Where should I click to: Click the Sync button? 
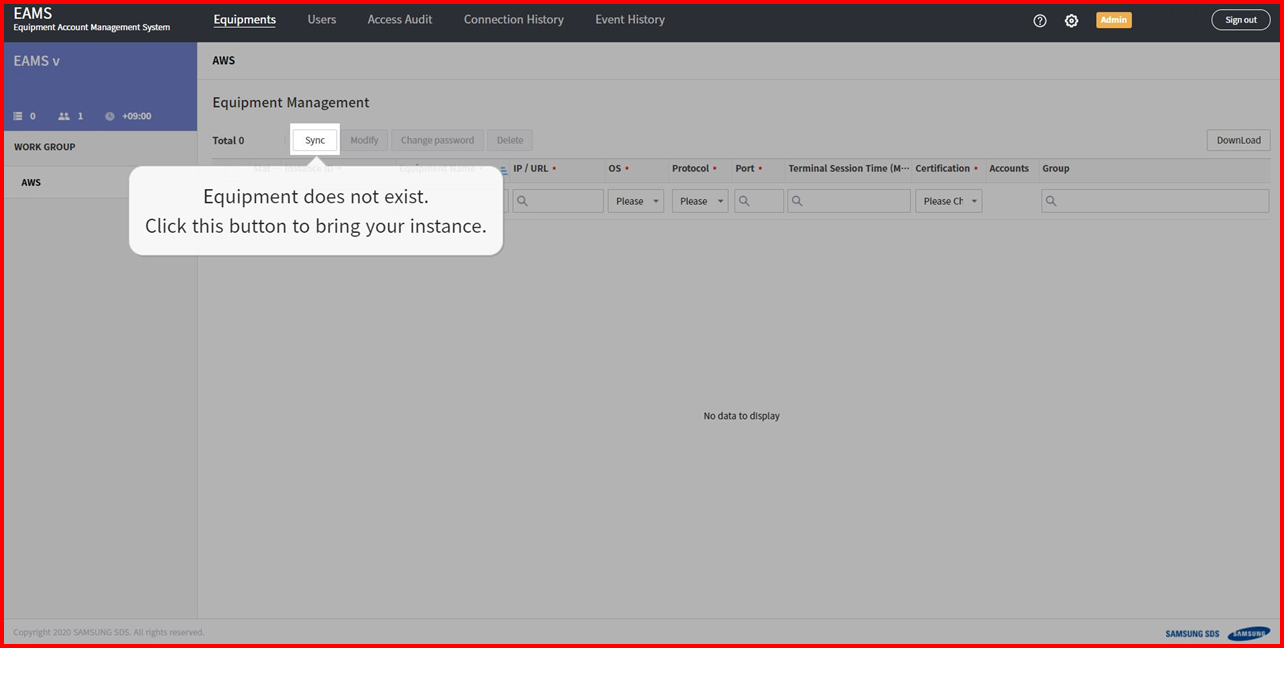pyautogui.click(x=315, y=140)
